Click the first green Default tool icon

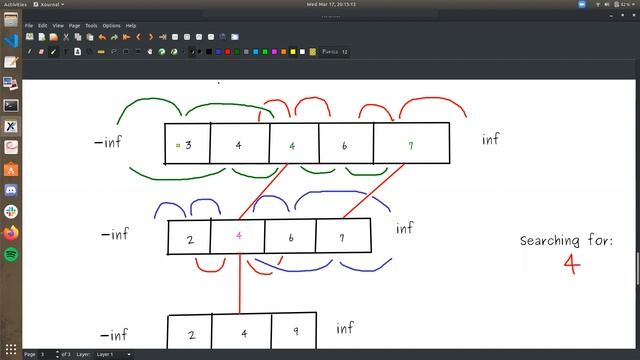click(x=162, y=52)
